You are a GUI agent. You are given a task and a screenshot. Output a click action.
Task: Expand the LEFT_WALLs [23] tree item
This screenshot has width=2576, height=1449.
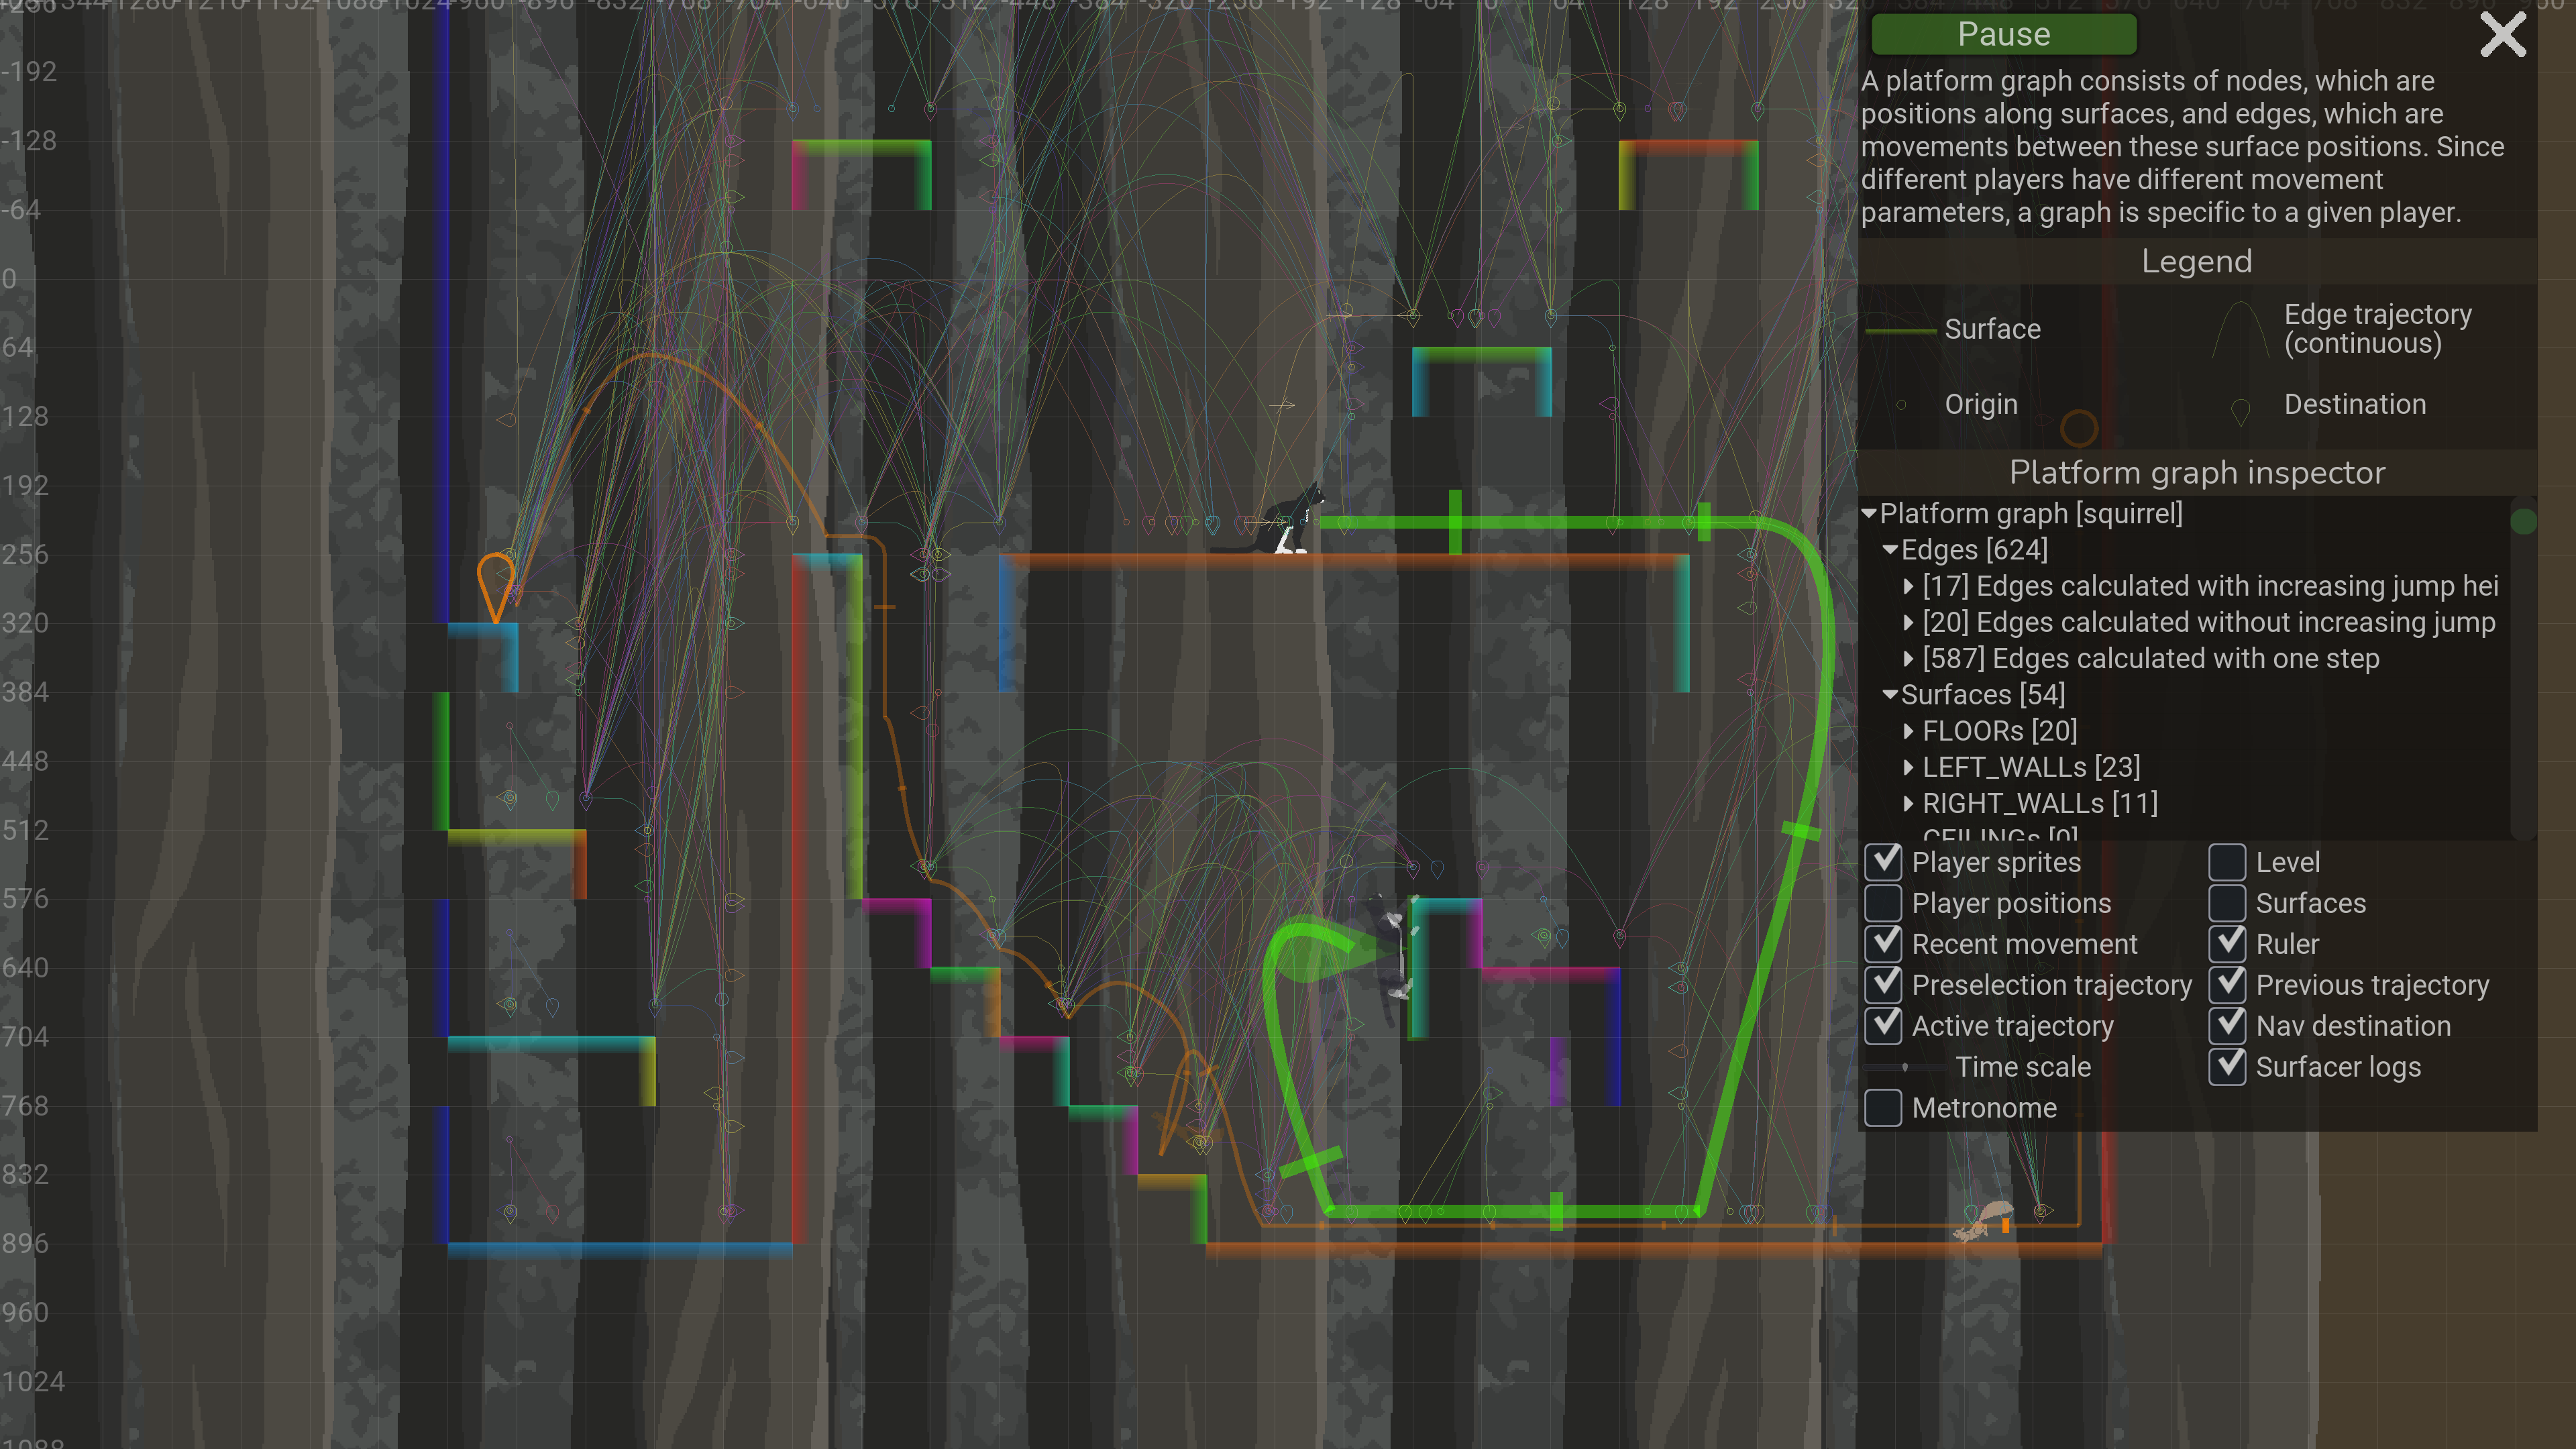click(x=1908, y=768)
